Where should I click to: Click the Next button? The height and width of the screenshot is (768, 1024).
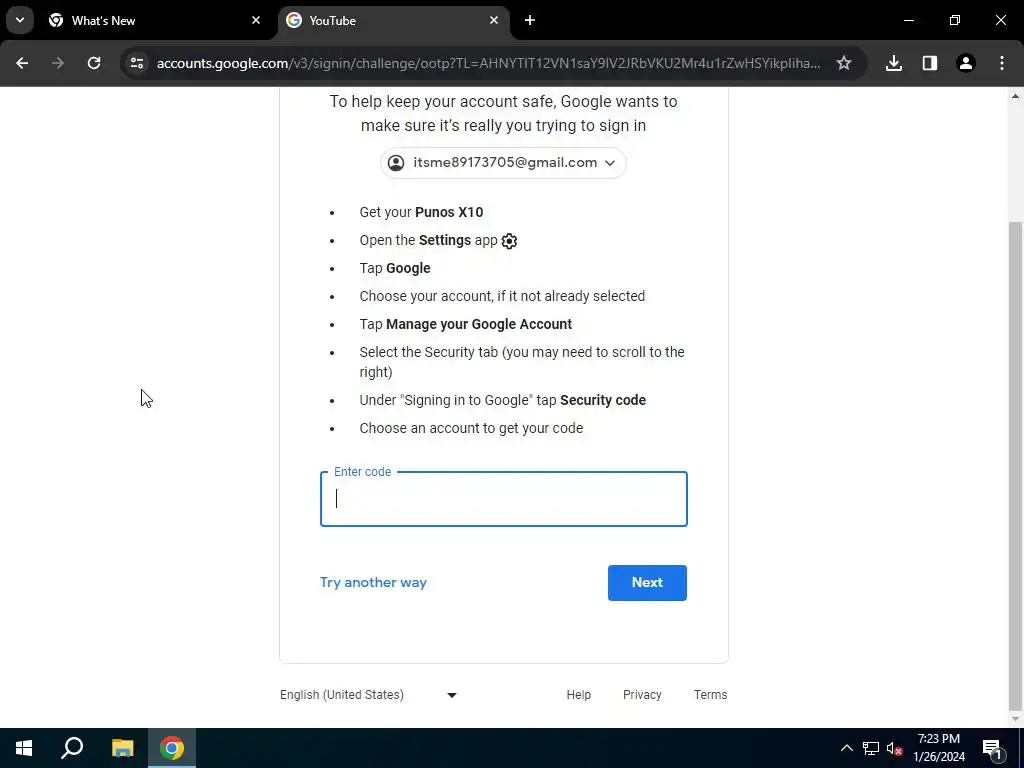tap(647, 583)
